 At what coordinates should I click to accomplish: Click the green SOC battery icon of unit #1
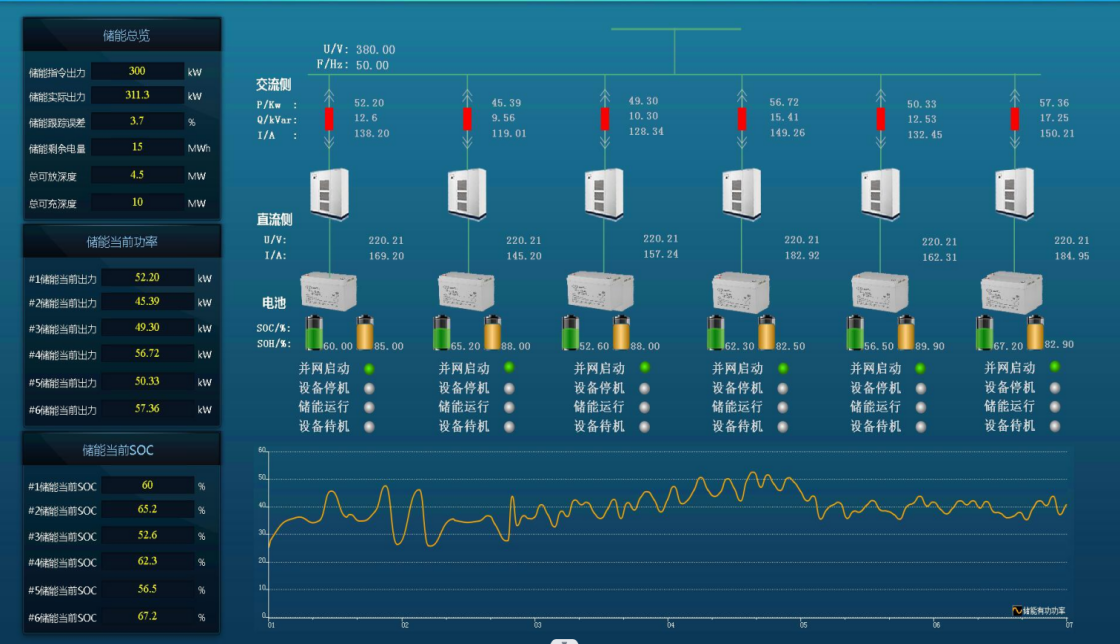coord(315,332)
